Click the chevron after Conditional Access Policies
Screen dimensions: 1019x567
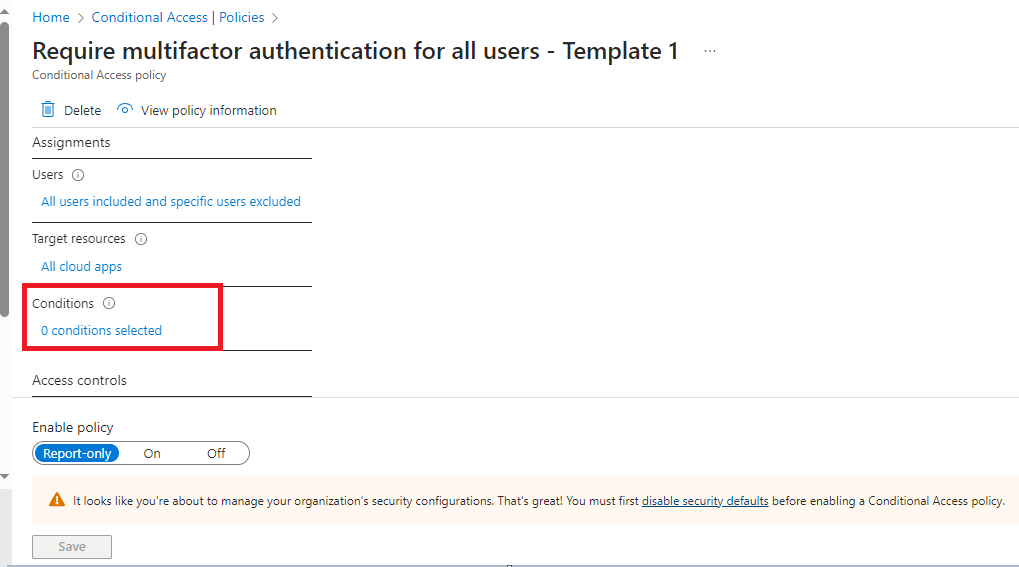(275, 18)
